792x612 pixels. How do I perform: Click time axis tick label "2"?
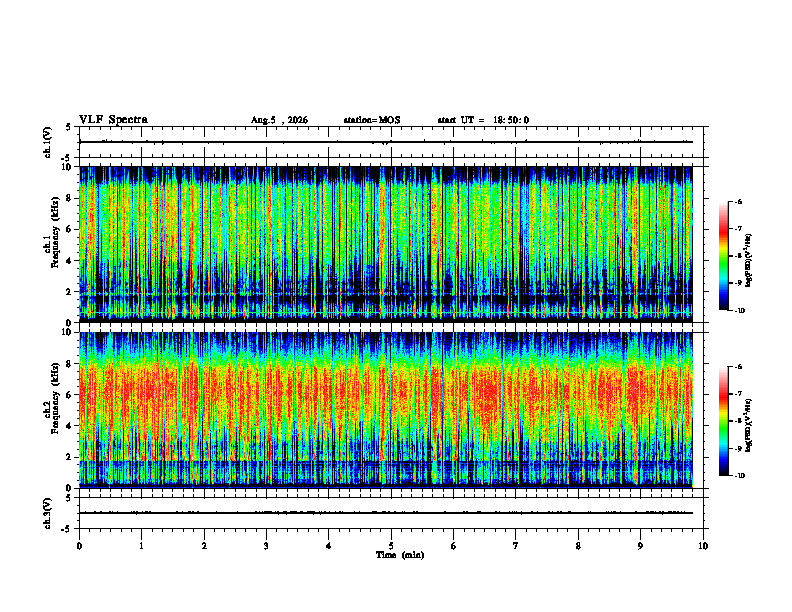[x=204, y=546]
